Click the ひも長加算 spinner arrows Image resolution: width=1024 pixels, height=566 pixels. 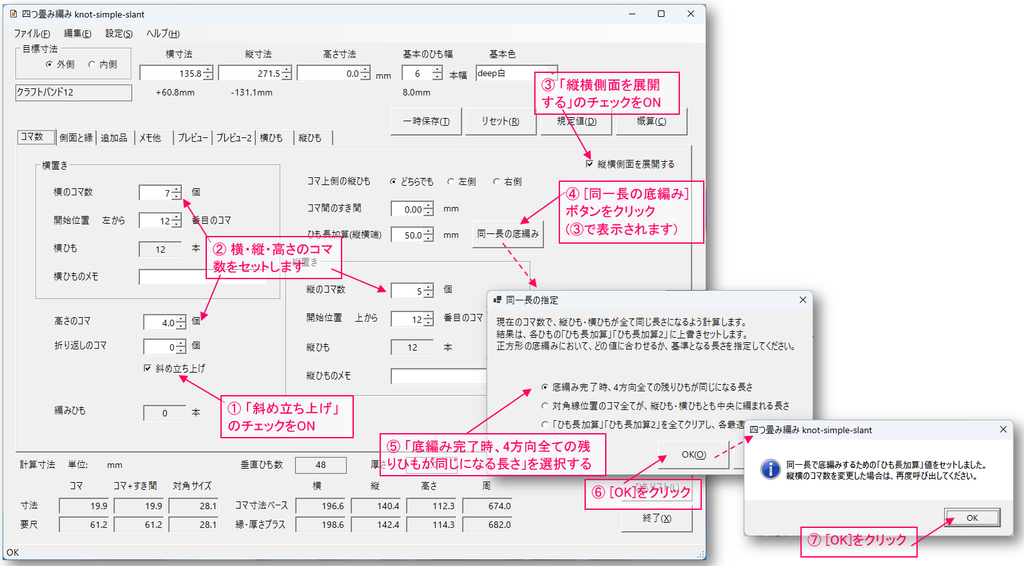pos(428,234)
